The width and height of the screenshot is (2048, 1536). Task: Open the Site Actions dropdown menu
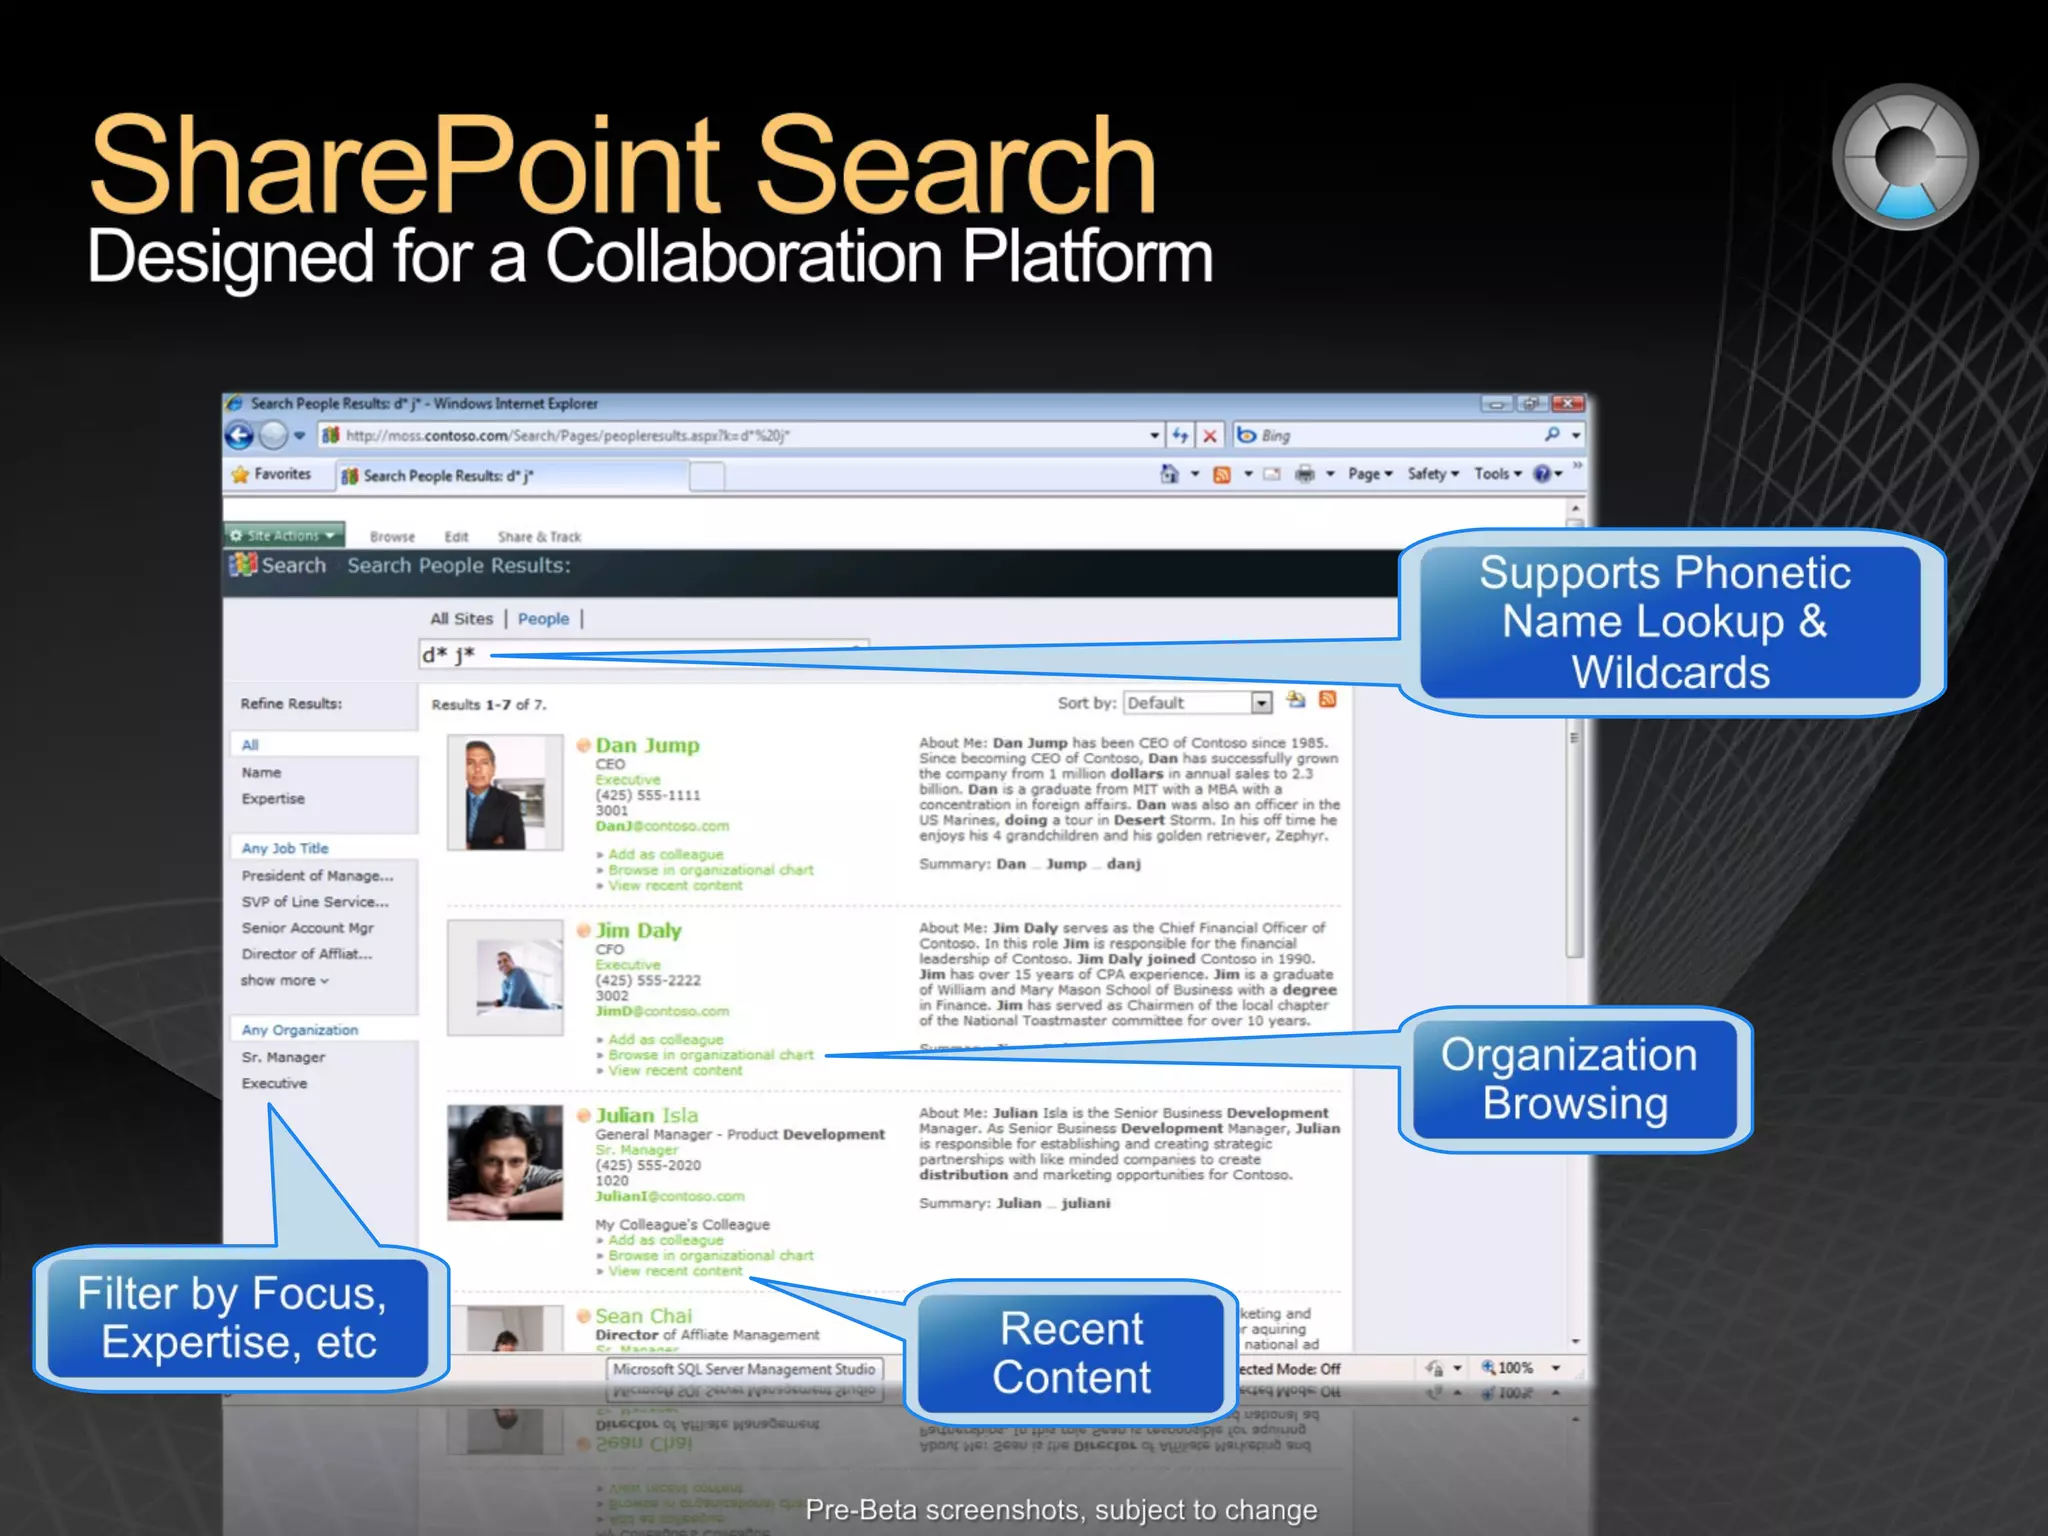pyautogui.click(x=284, y=535)
